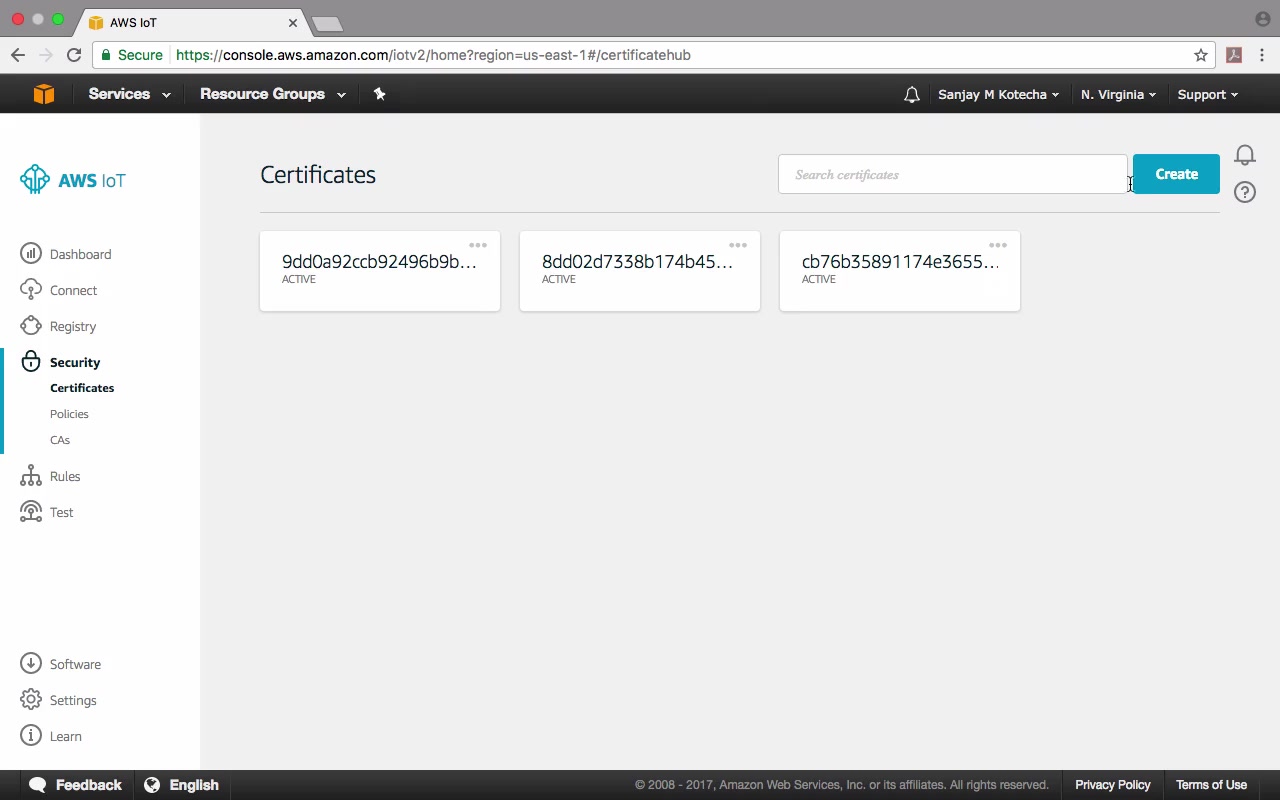Screen dimensions: 1280x800
Task: Open CAs under Security
Action: pos(60,440)
